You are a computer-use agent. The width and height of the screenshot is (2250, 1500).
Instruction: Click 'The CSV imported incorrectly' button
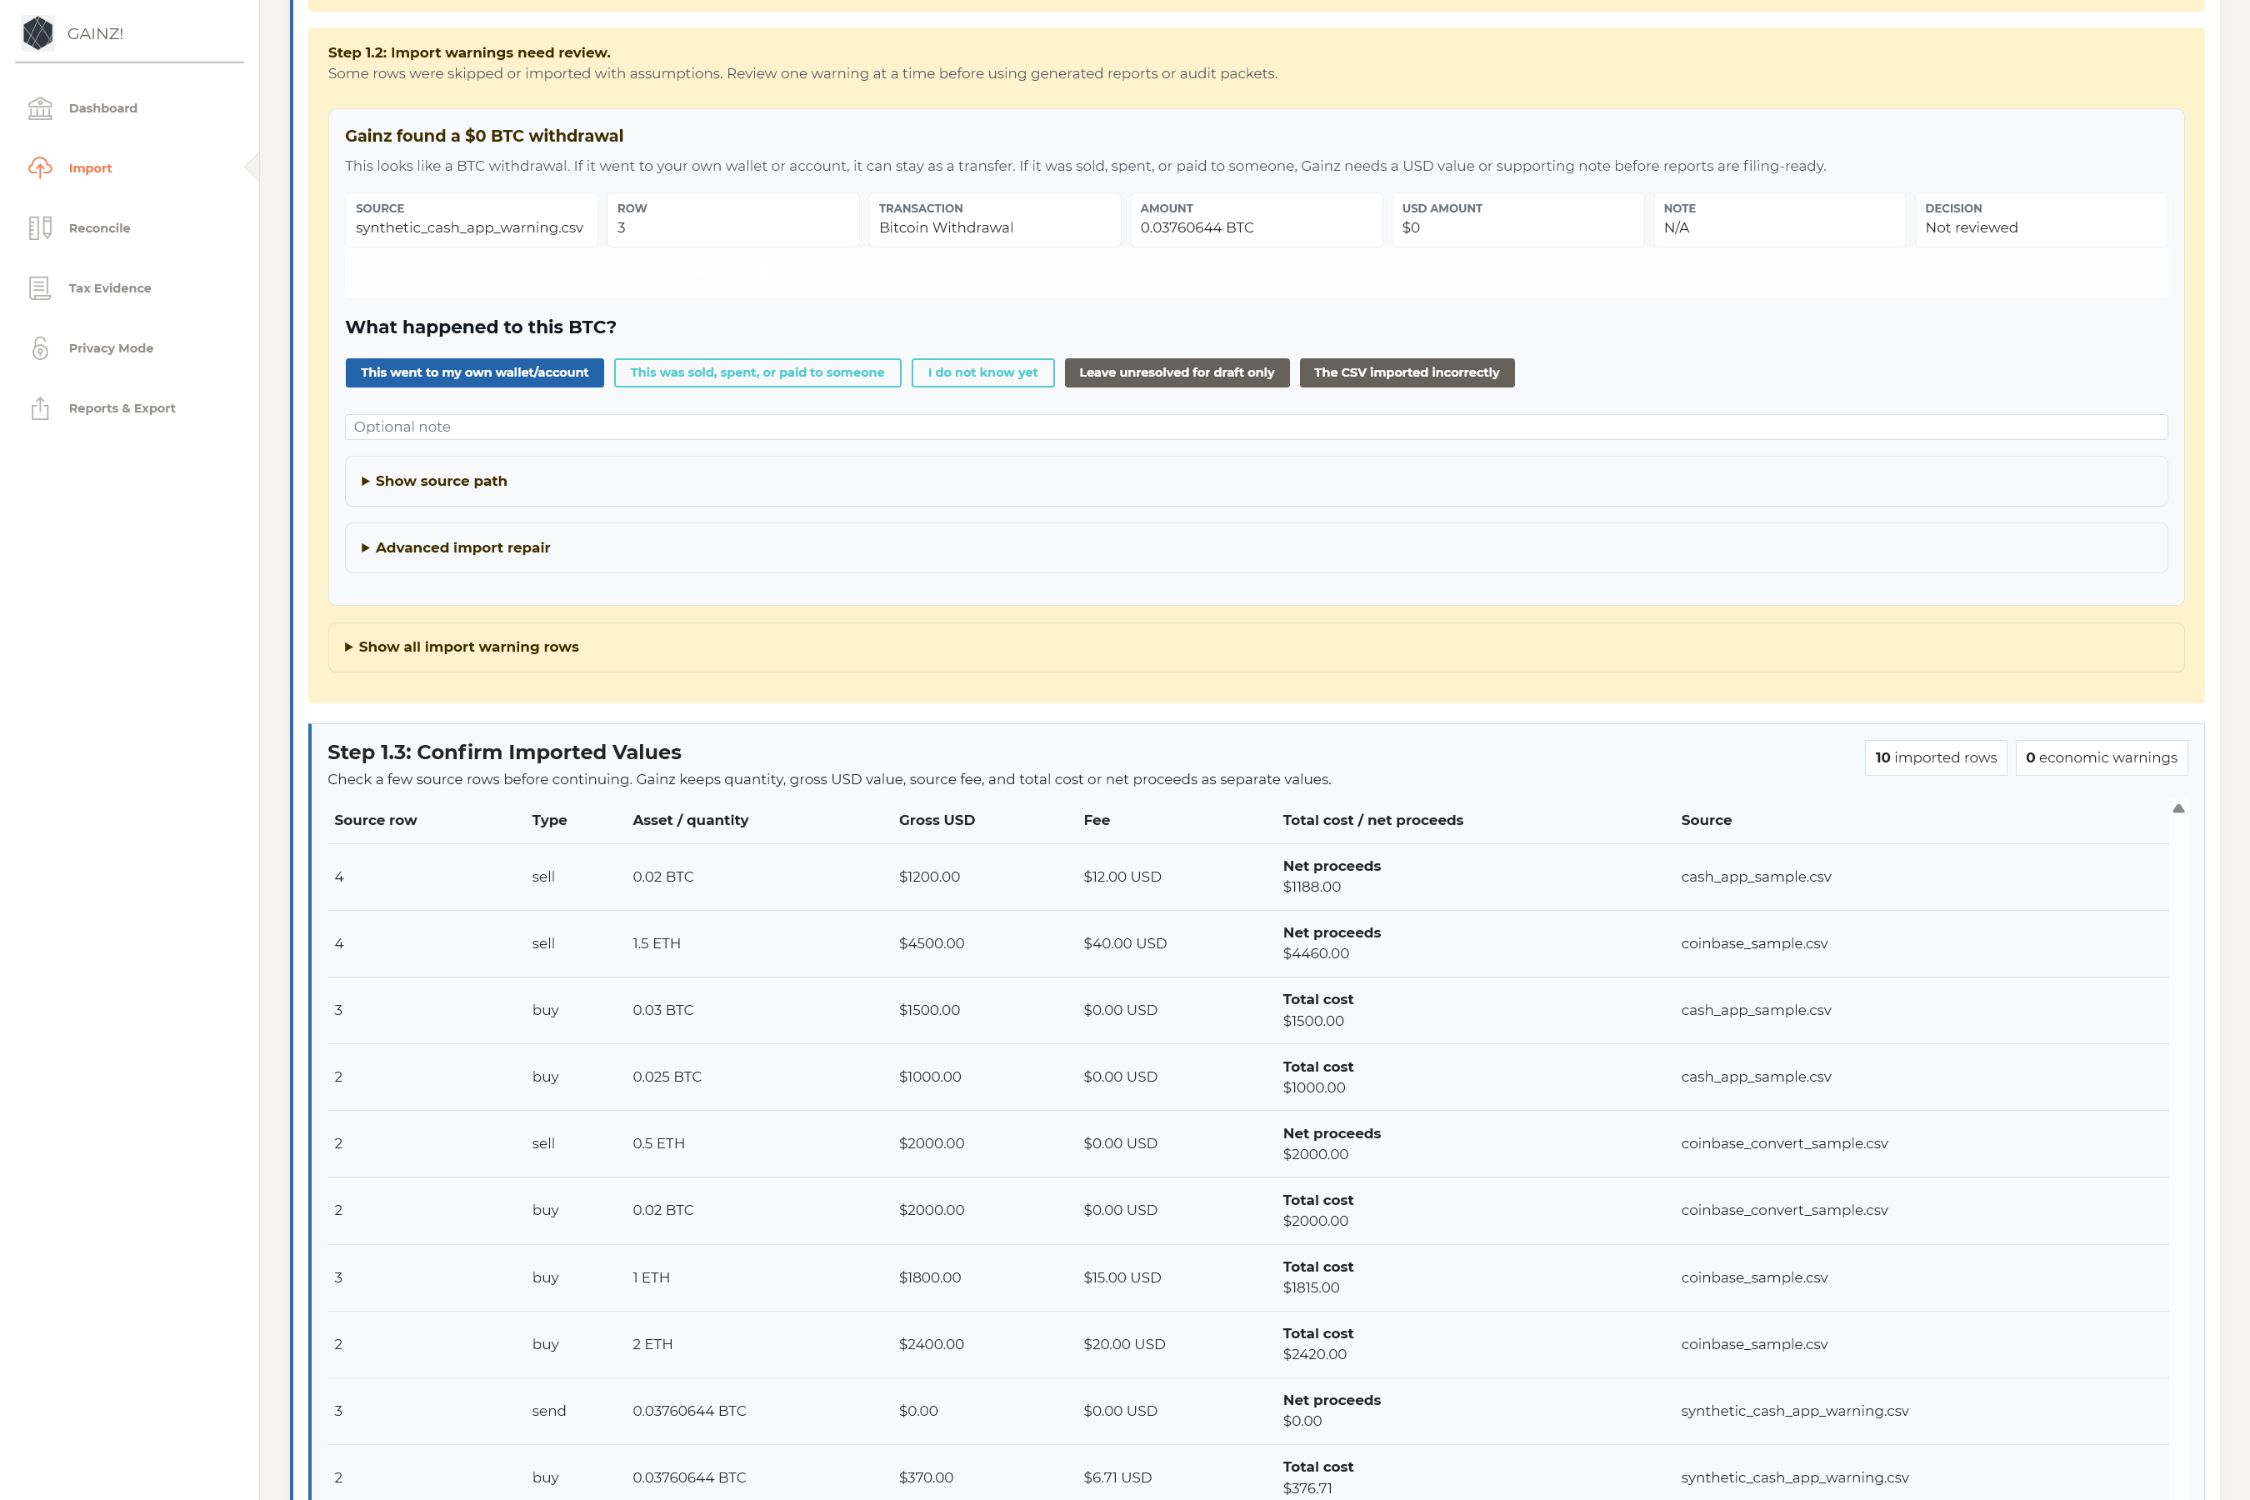pyautogui.click(x=1407, y=372)
